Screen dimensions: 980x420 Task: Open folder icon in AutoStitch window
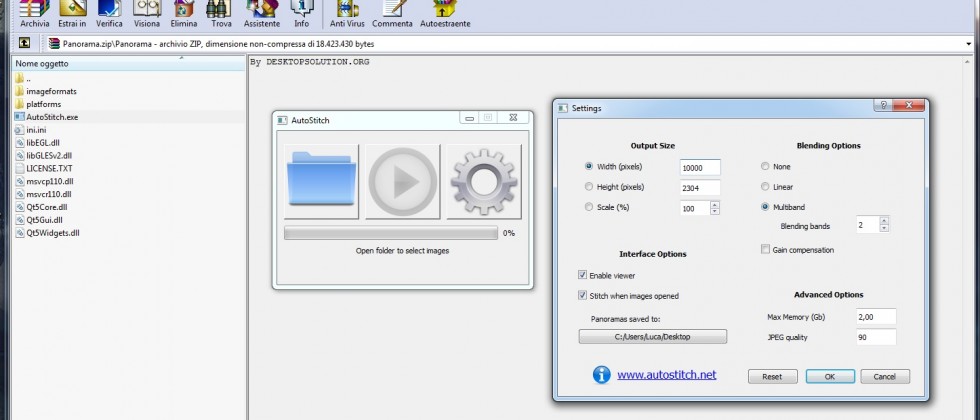coord(321,181)
